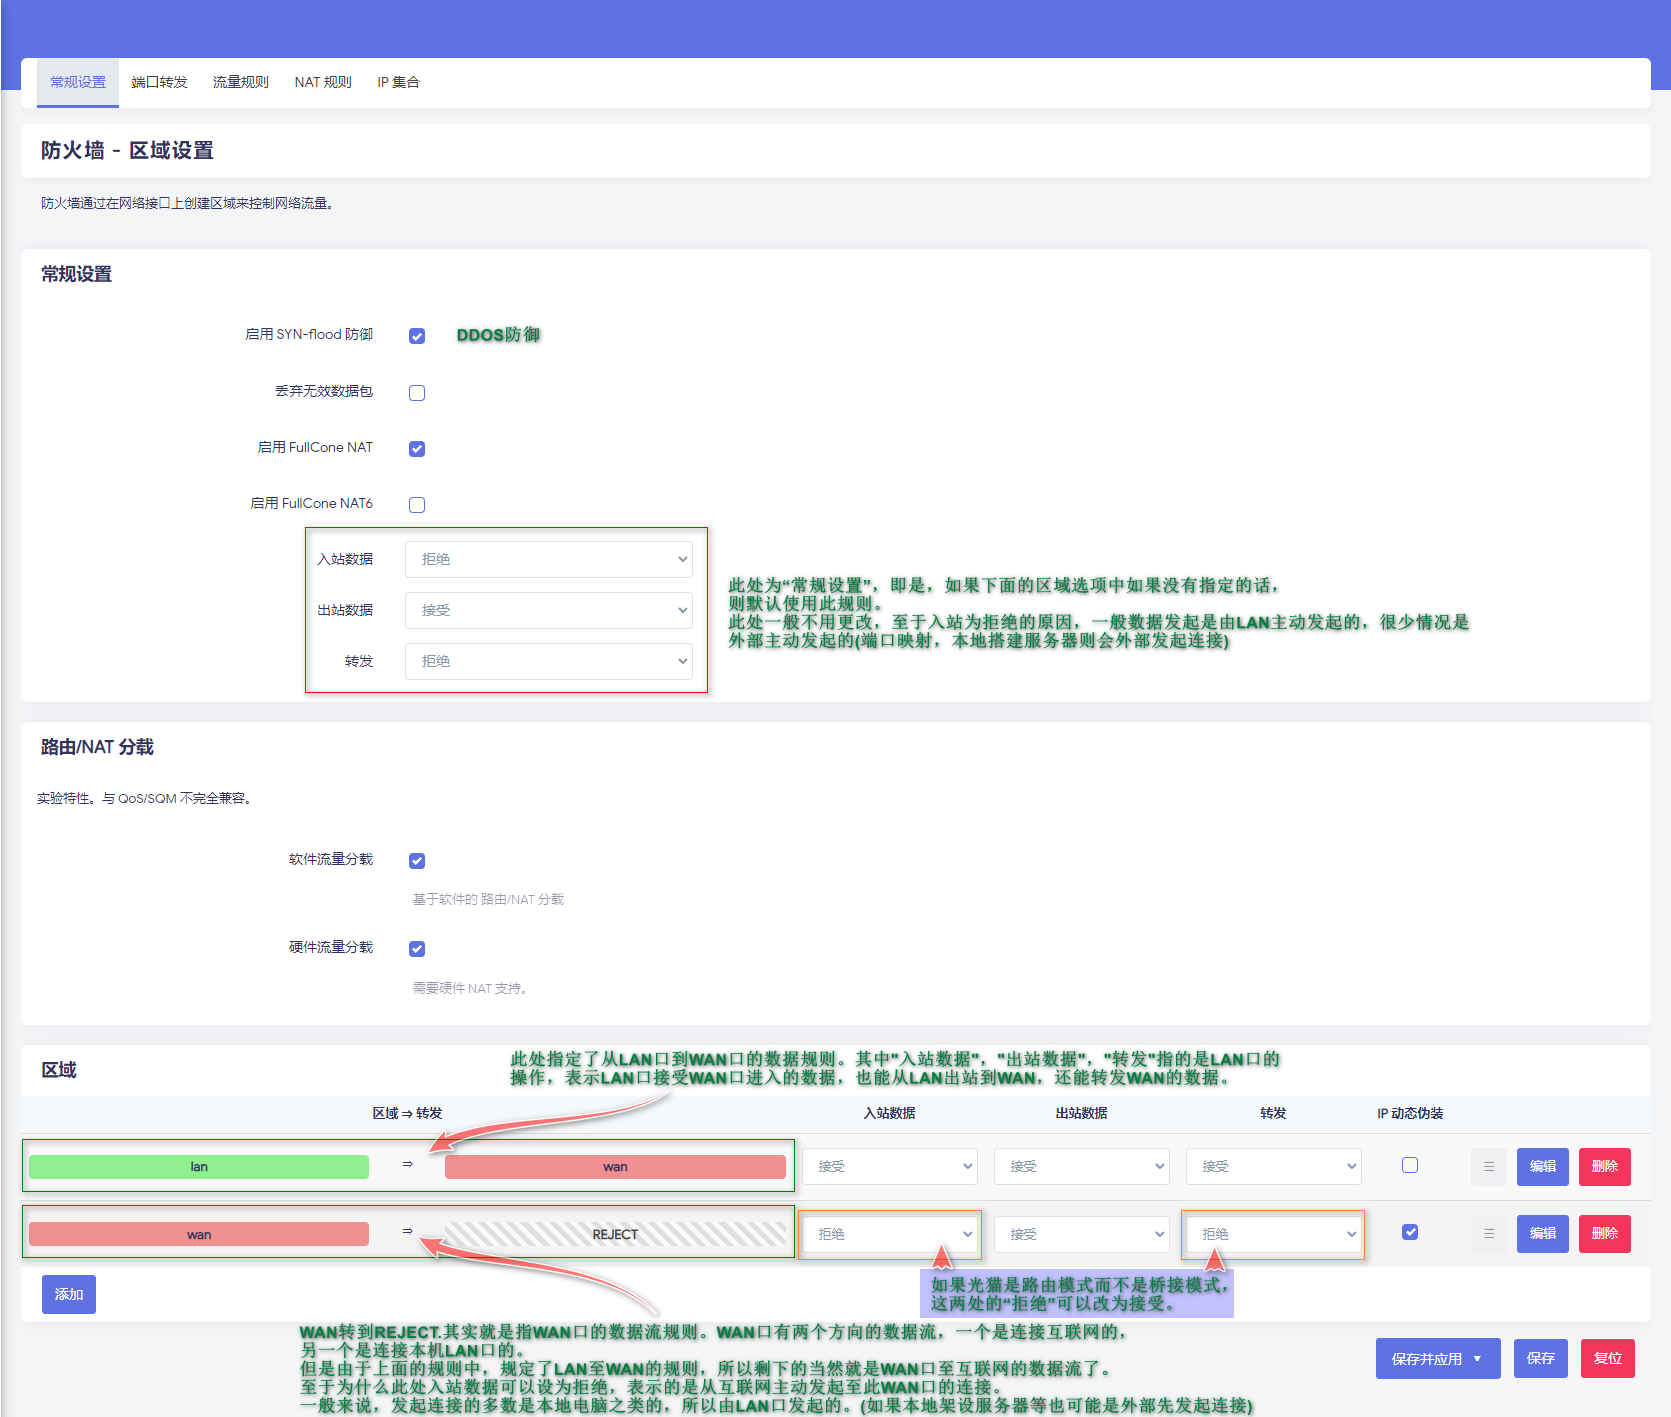Click drag handle icon in lan row
Viewport: 1671px width, 1417px height.
[x=1488, y=1167]
